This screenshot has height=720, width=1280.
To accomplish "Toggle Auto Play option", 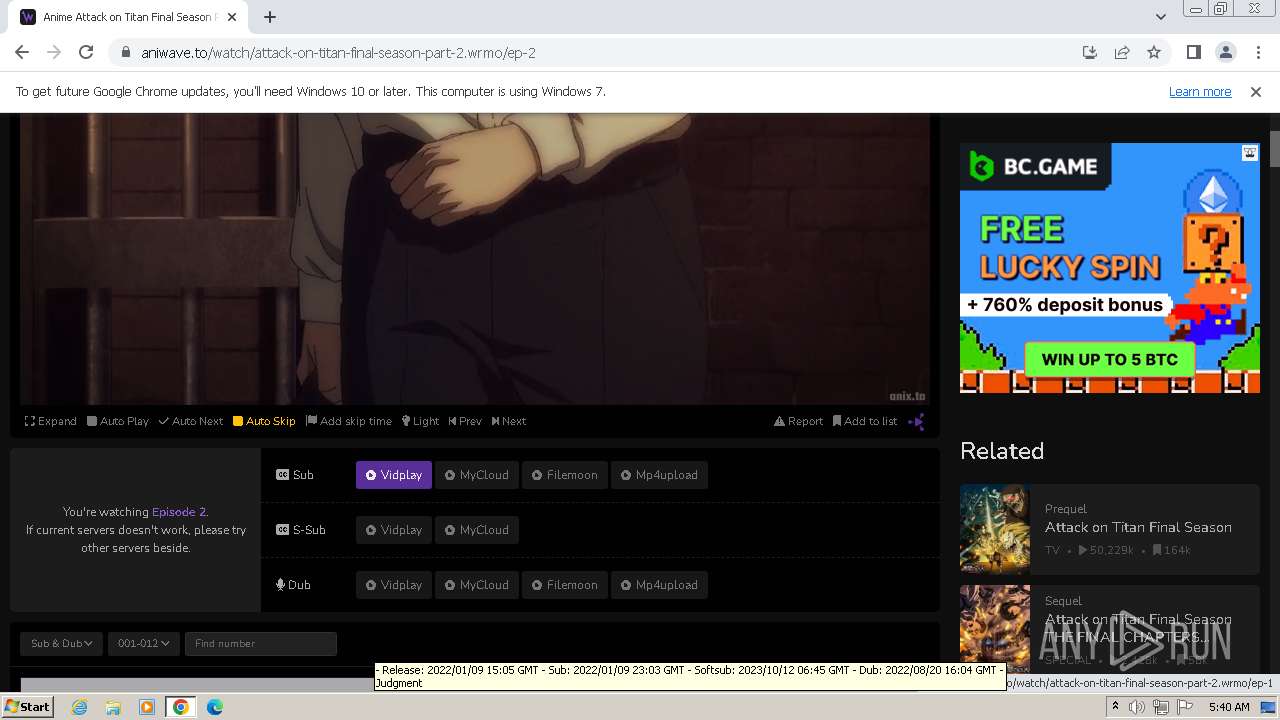I will click(x=117, y=421).
